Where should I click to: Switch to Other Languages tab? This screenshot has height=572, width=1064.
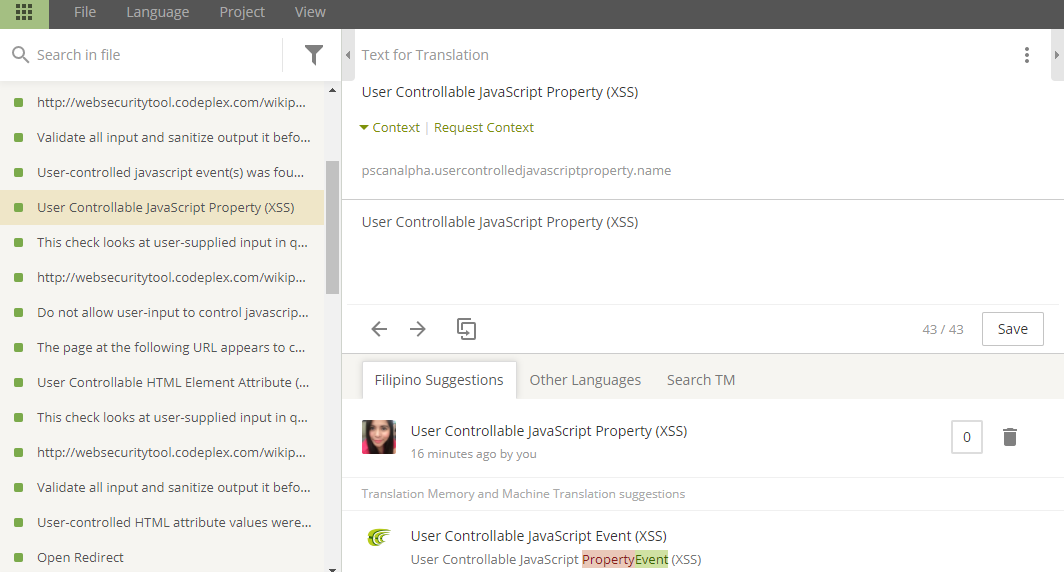[585, 380]
